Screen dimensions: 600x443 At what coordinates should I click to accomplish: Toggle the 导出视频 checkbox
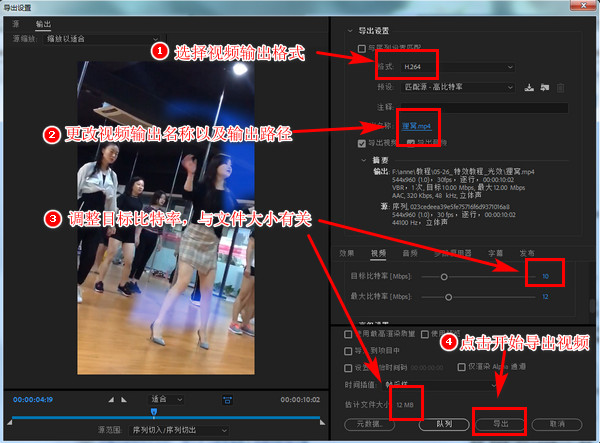[361, 143]
